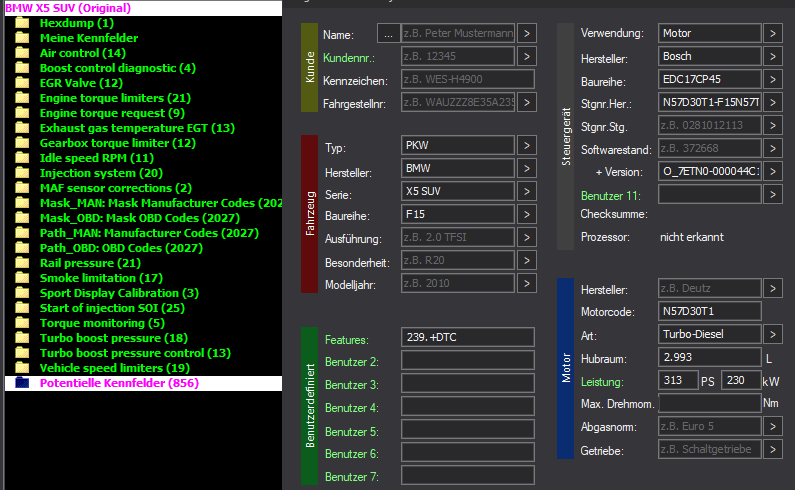
Task: Click the Potentielle Kennfelder folder icon
Action: [x=22, y=383]
